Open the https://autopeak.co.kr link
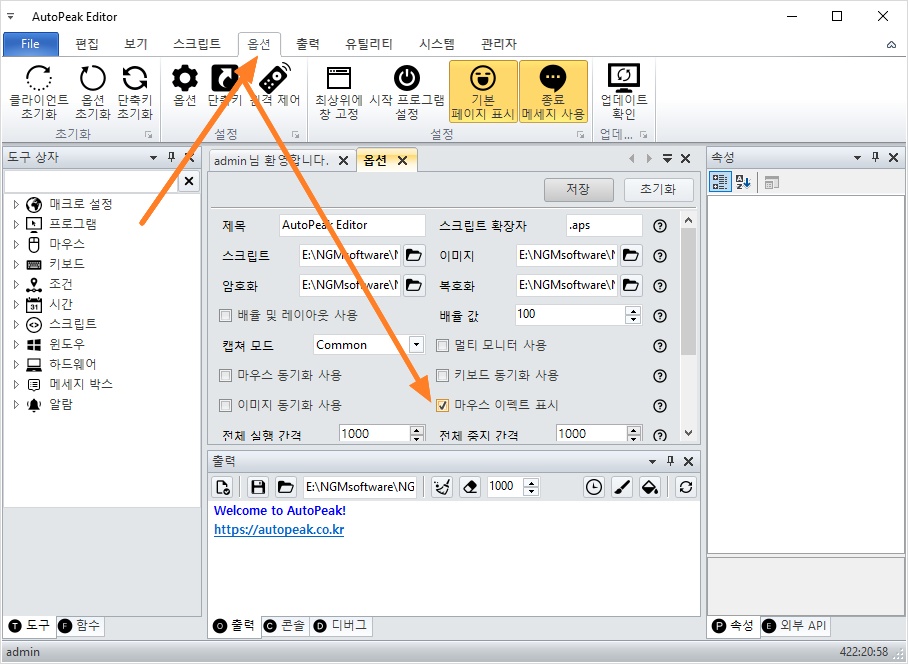Image resolution: width=908 pixels, height=664 pixels. (x=279, y=530)
